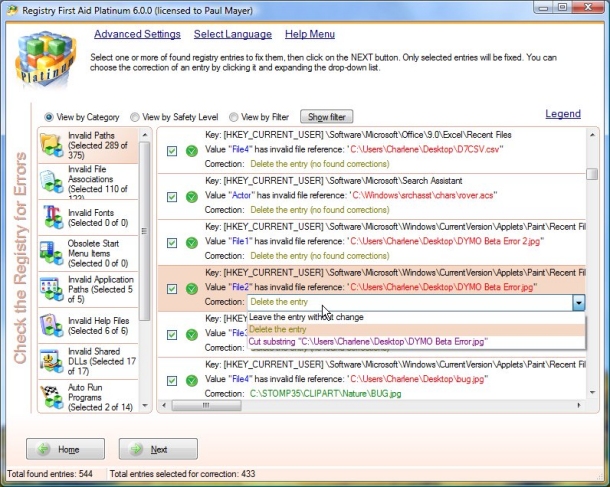Uncheck the bug.jpg entry checkbox
Viewport: 610px width, 487px height.
tap(172, 380)
